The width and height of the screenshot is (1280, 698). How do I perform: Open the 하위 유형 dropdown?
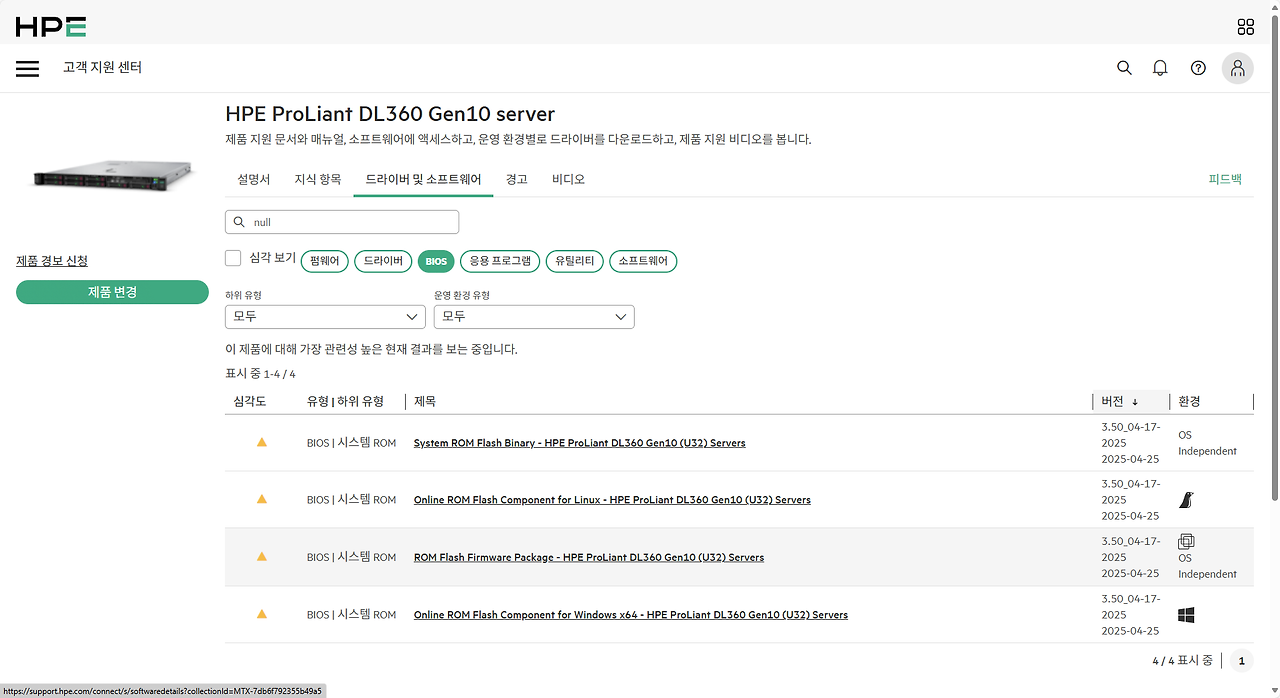coord(324,316)
